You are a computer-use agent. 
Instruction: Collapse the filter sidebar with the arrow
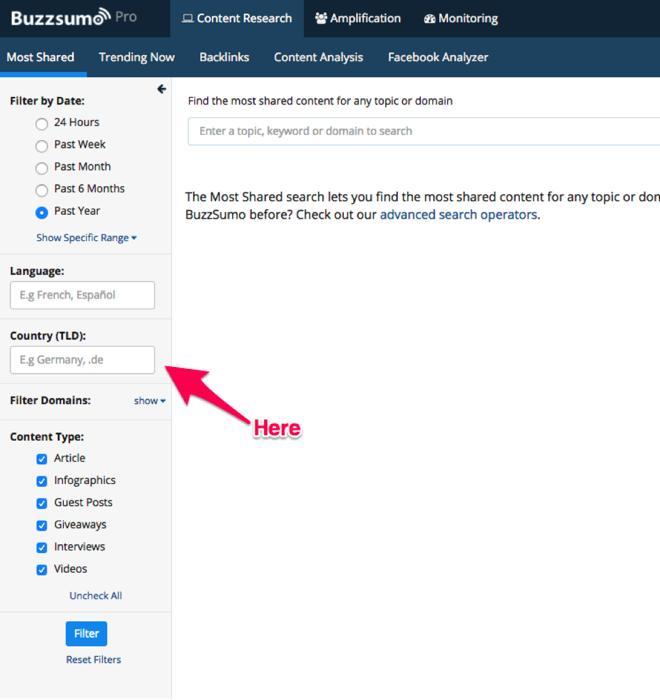point(162,89)
